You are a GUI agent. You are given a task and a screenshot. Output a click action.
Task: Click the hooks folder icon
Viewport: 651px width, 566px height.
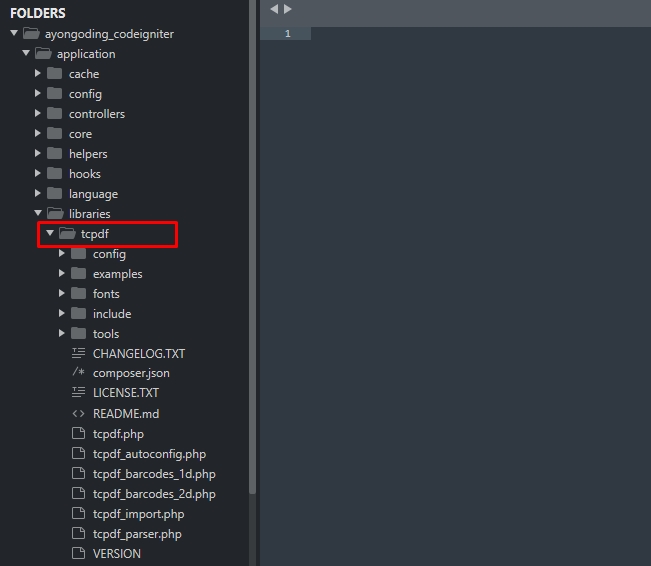pos(54,173)
